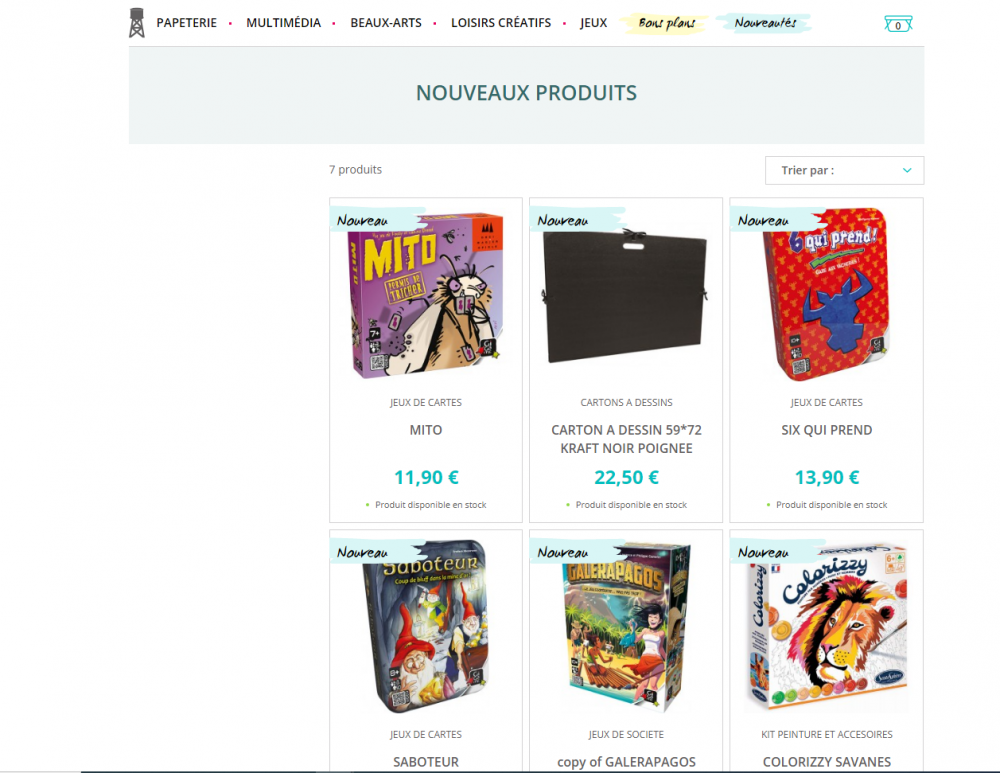Open the MITO game box image
This screenshot has width=1000, height=773.
pyautogui.click(x=425, y=295)
